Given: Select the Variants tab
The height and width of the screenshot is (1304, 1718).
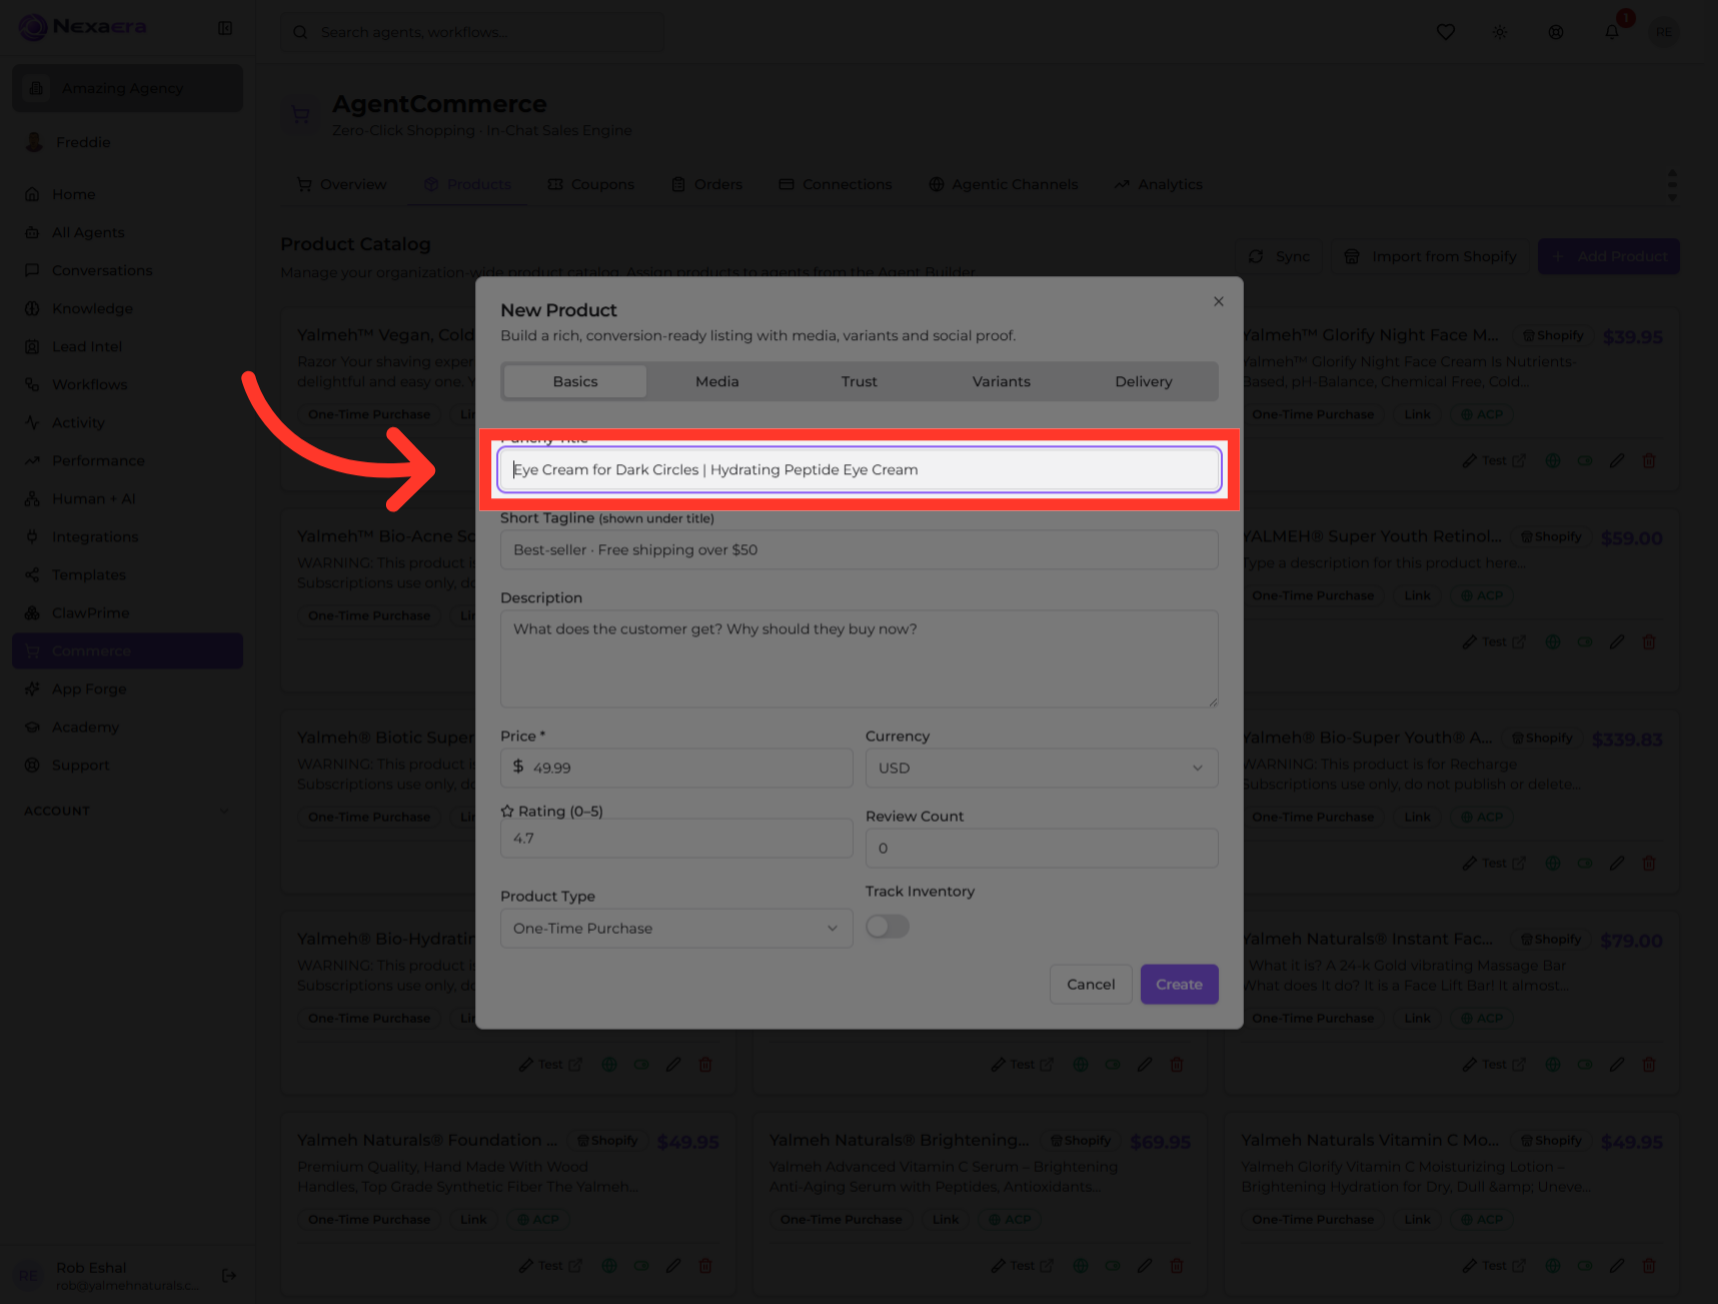Looking at the screenshot, I should click(1001, 381).
